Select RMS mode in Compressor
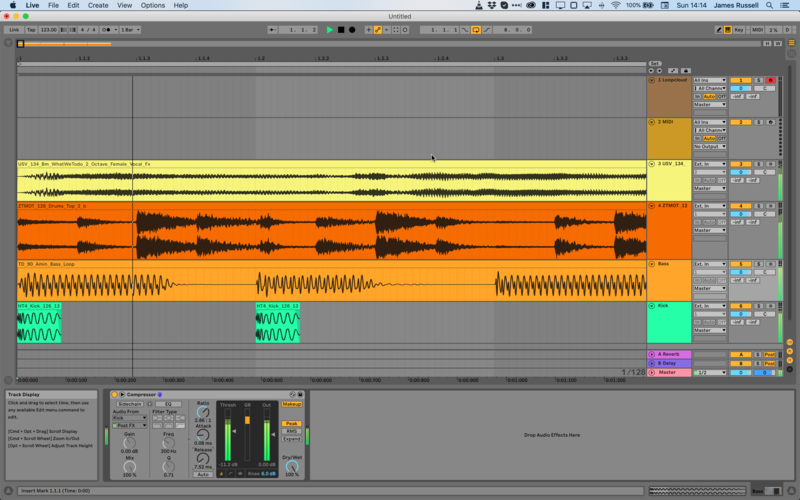800x500 pixels. 292,431
